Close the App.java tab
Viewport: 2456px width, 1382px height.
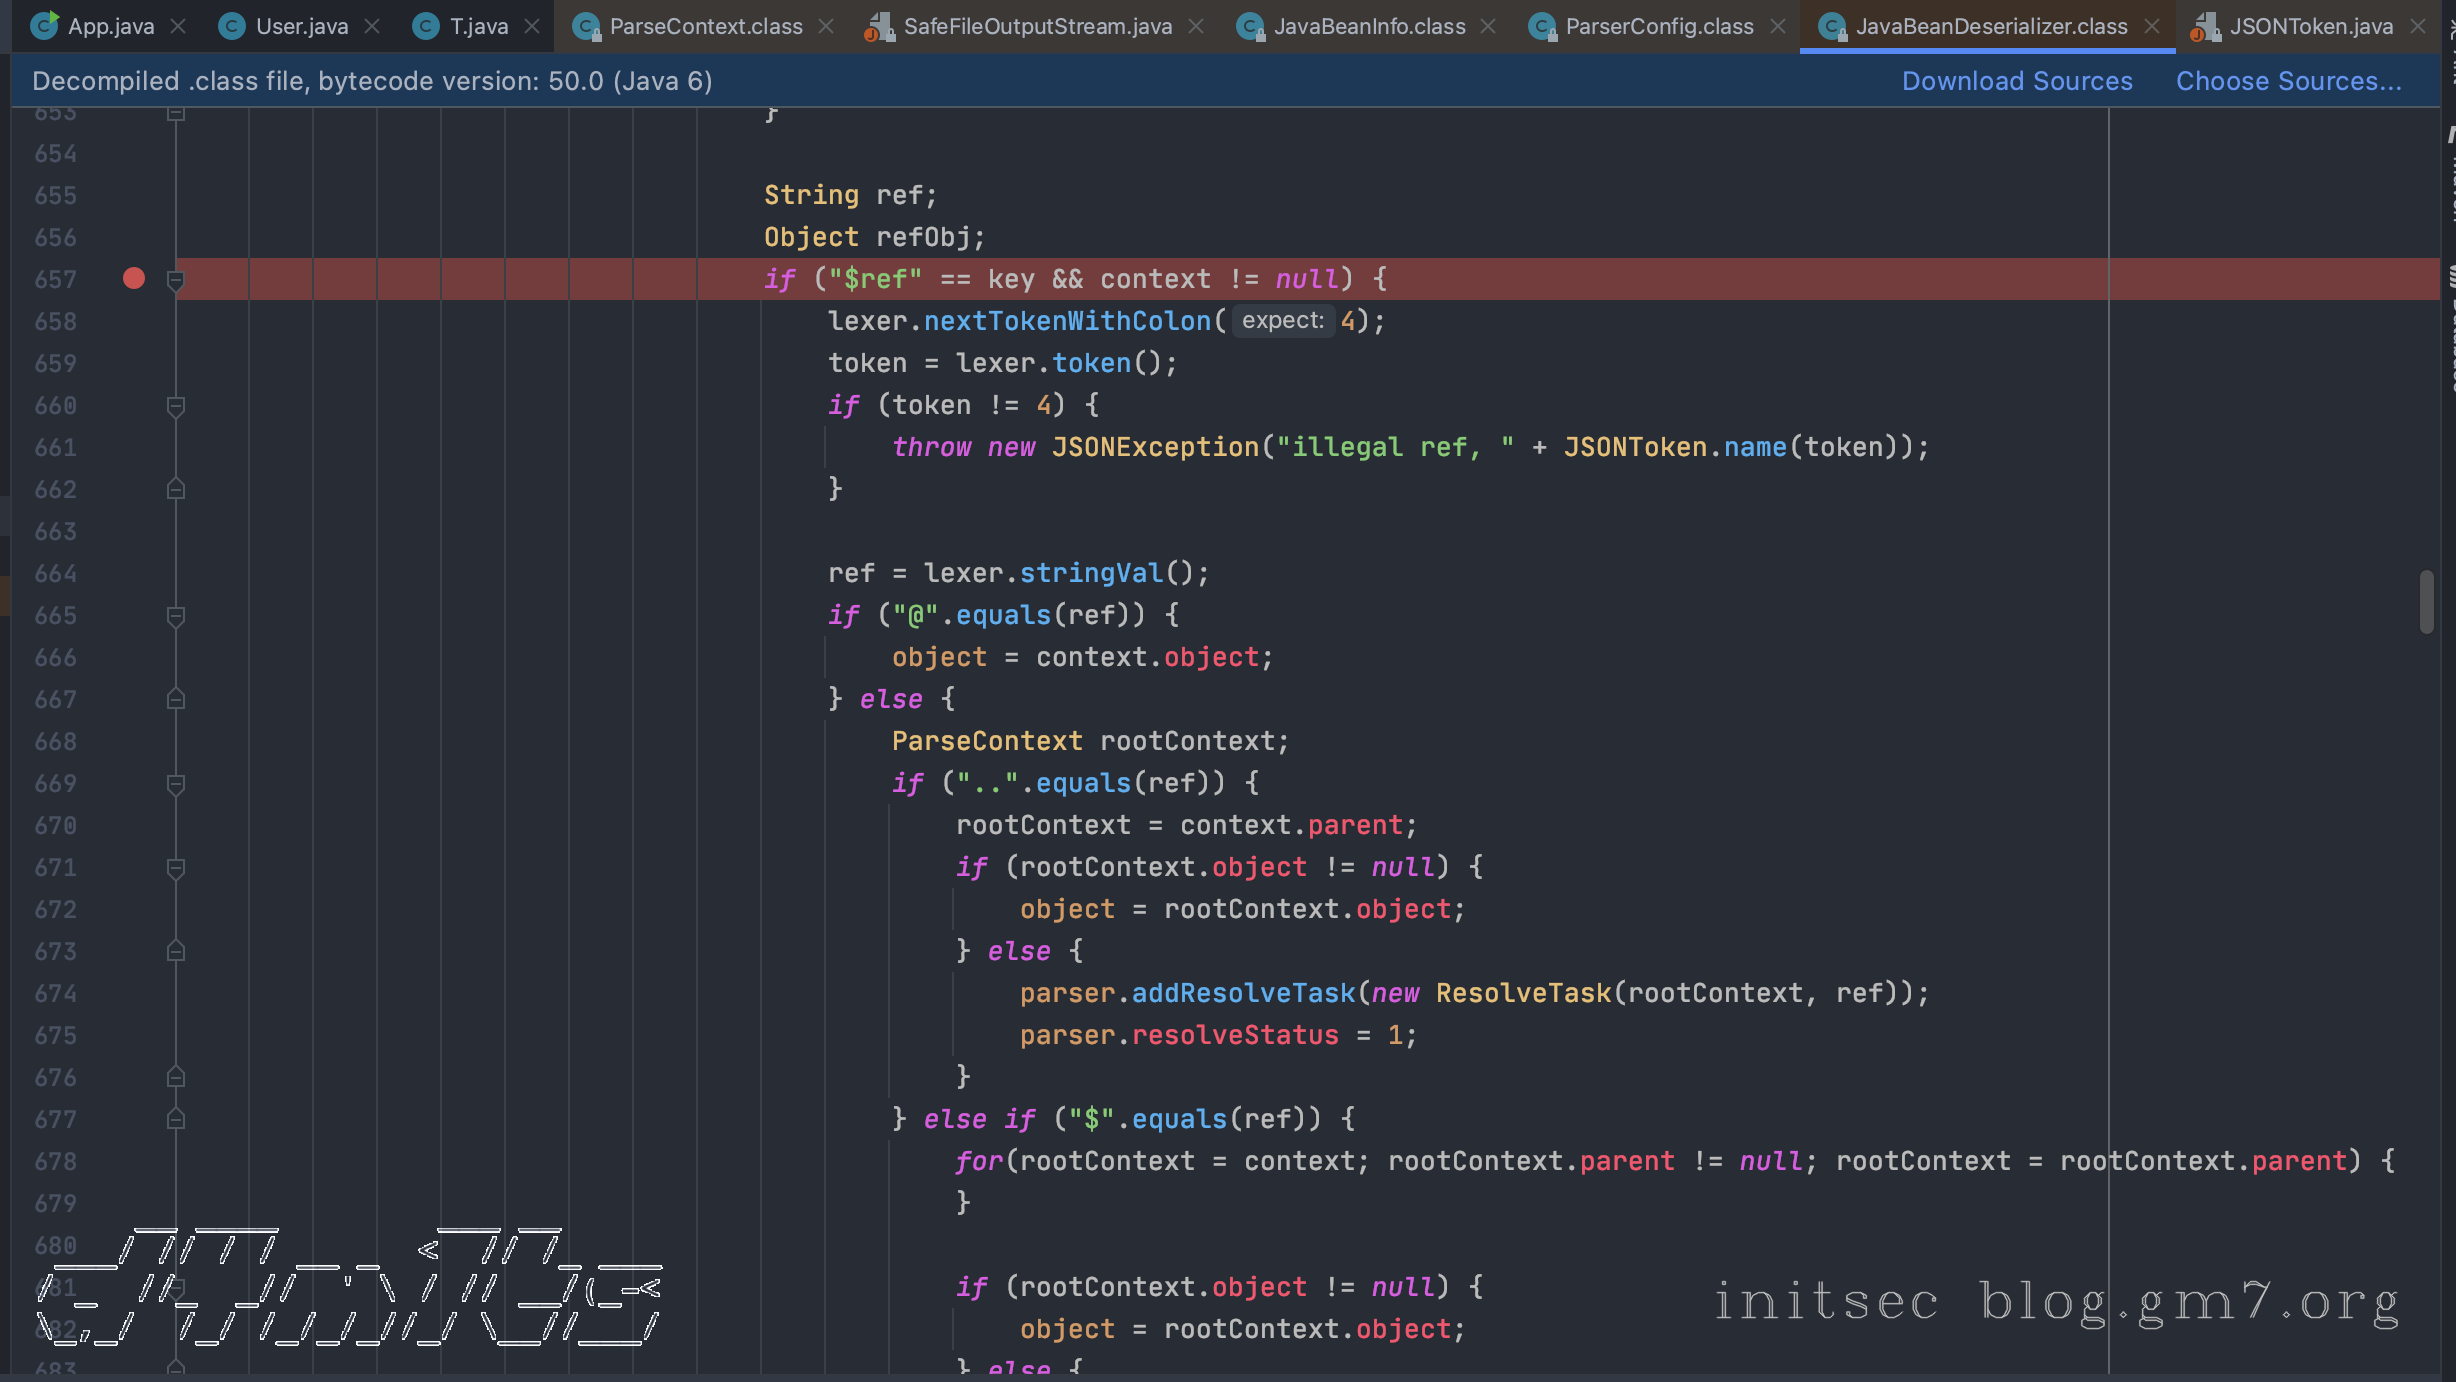178,27
